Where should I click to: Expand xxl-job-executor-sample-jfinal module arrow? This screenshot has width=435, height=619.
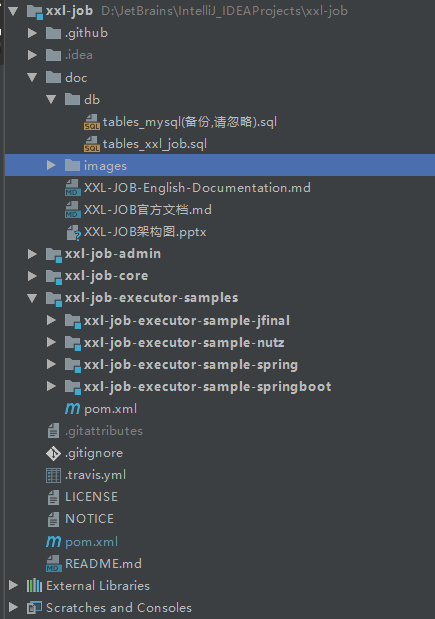coord(51,320)
